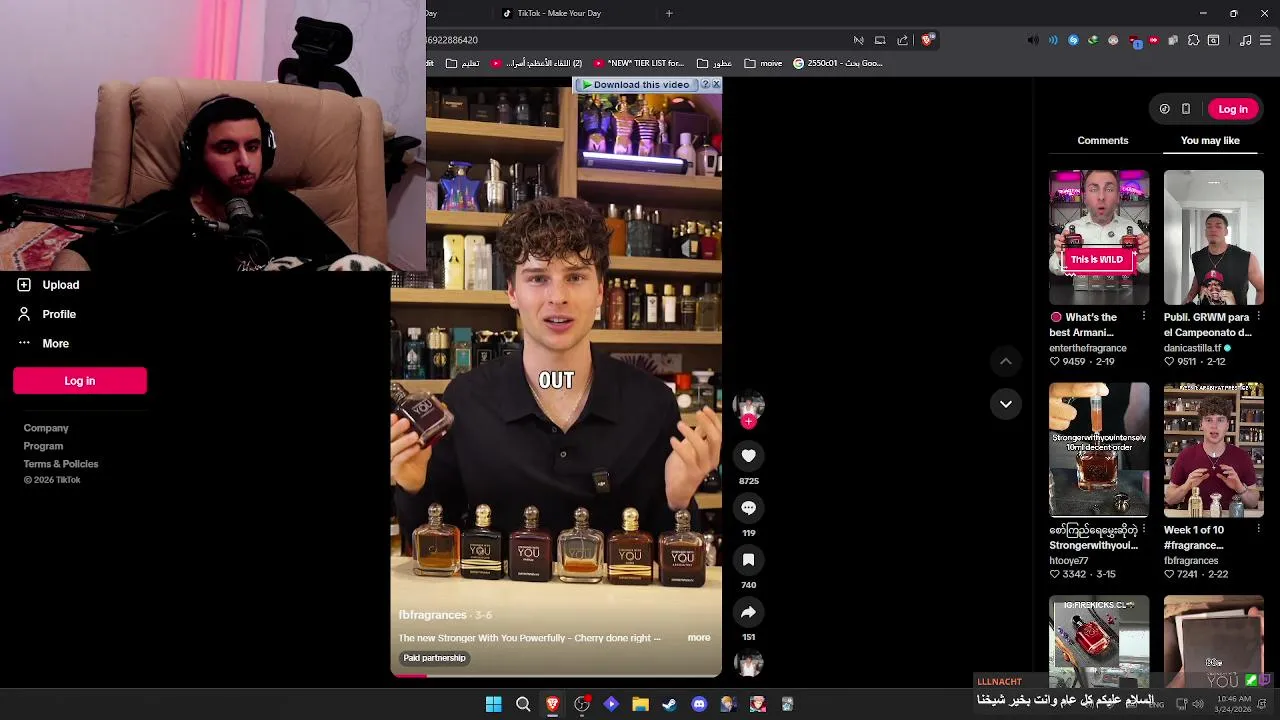The image size is (1280, 720).
Task: Open danicastilla.tf GRWM video thumbnail
Action: tap(1214, 237)
